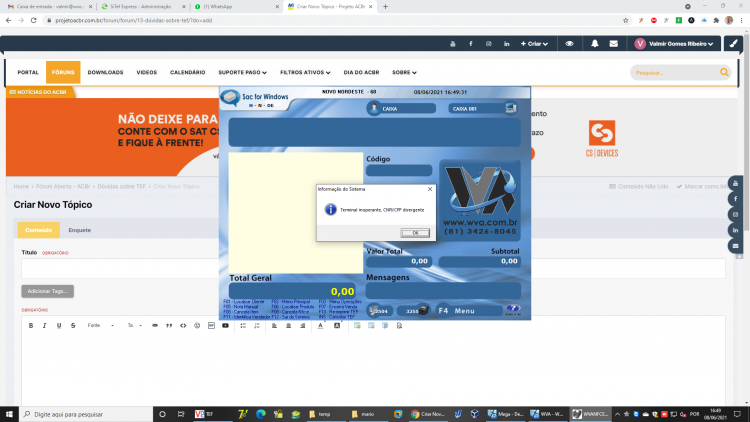
Task: Open the FÓRUNS menu item
Action: tap(63, 72)
